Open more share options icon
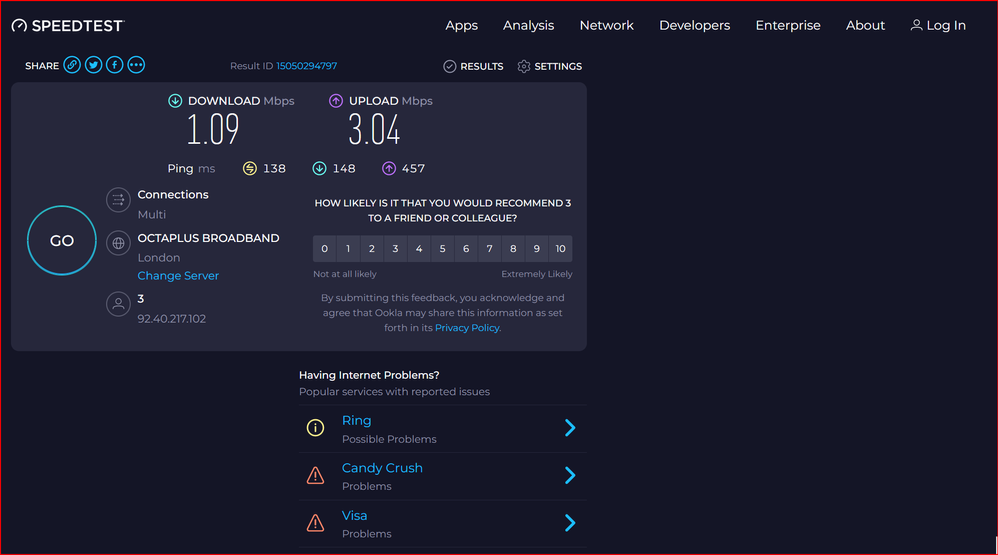Viewport: 998px width, 555px height. pyautogui.click(x=136, y=65)
